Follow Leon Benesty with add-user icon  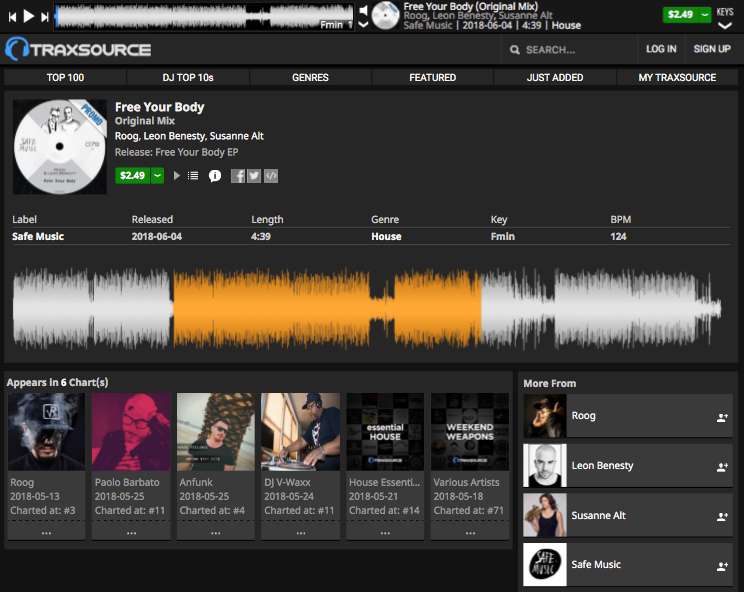coord(722,467)
